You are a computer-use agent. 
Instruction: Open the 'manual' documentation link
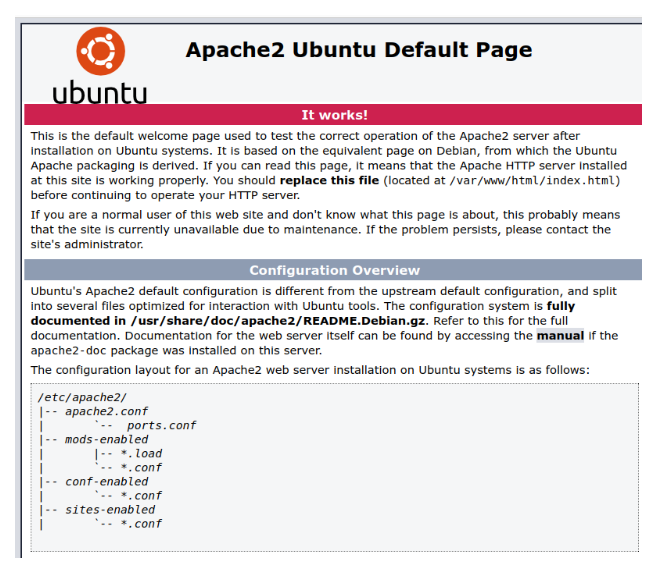[x=560, y=336]
